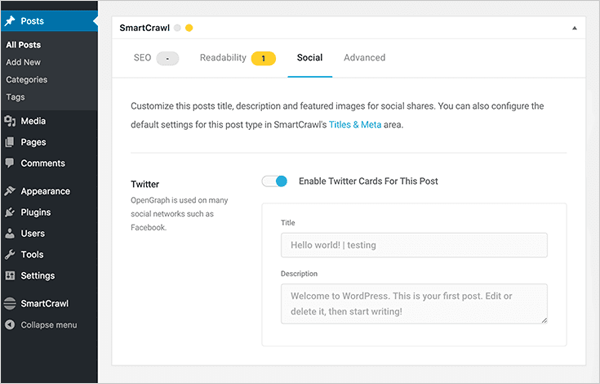Select the Social tab
Viewport: 600px width, 384px height.
[x=310, y=58]
